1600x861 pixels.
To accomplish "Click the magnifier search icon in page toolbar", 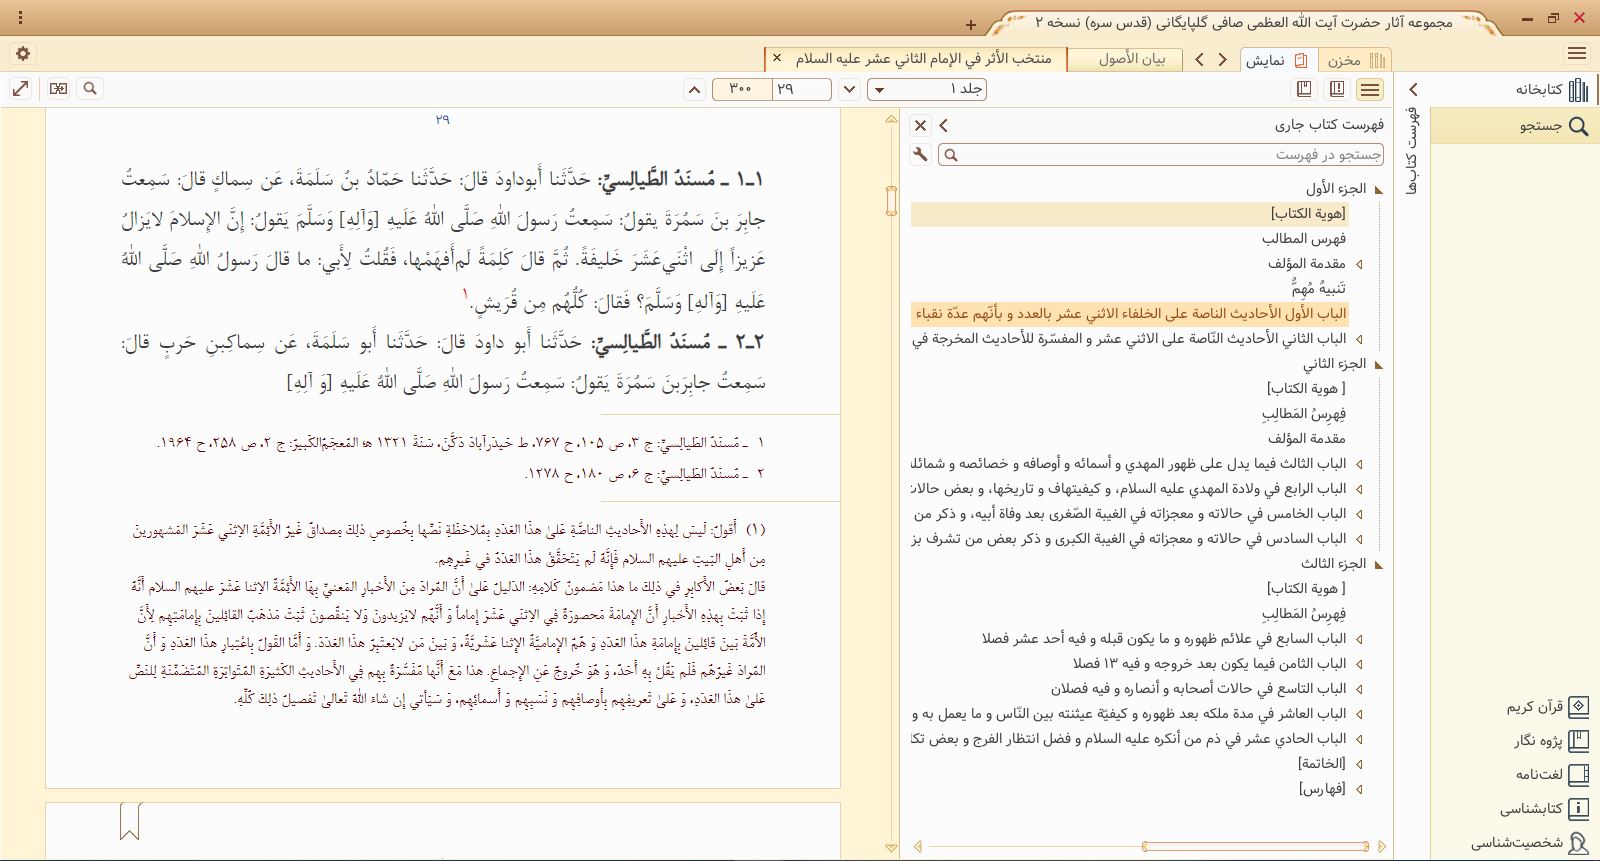I will tap(90, 89).
